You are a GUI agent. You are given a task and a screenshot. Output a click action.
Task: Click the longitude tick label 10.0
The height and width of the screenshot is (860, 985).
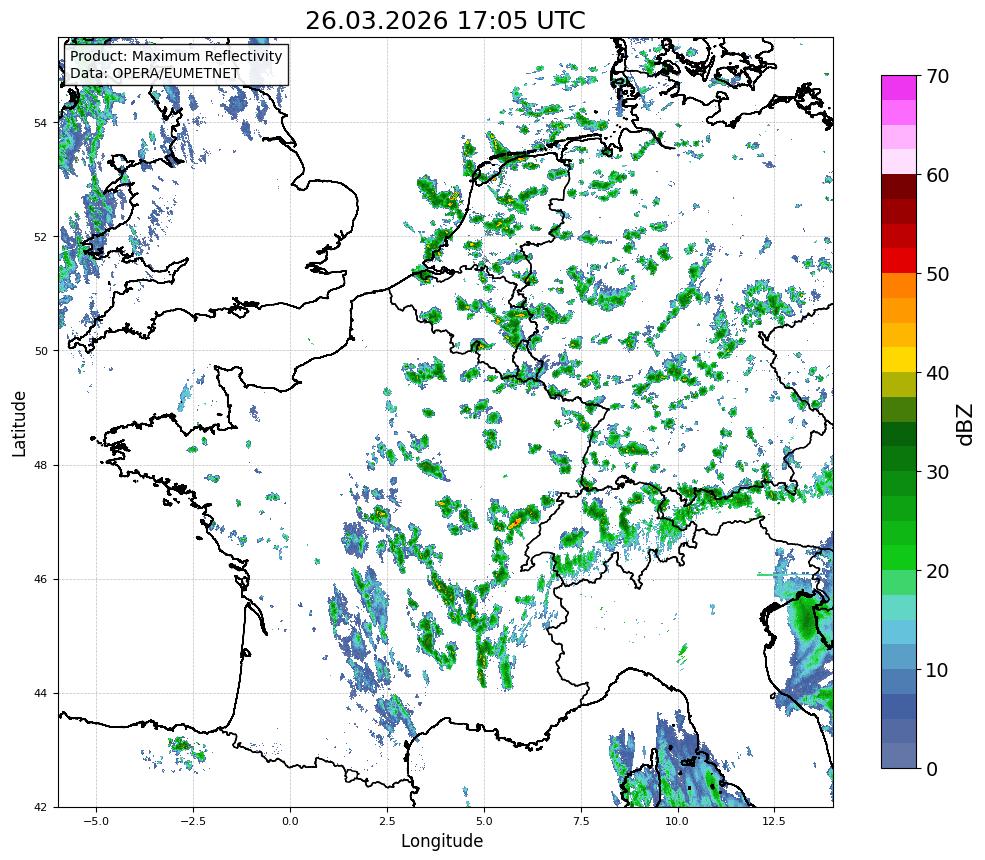point(678,821)
